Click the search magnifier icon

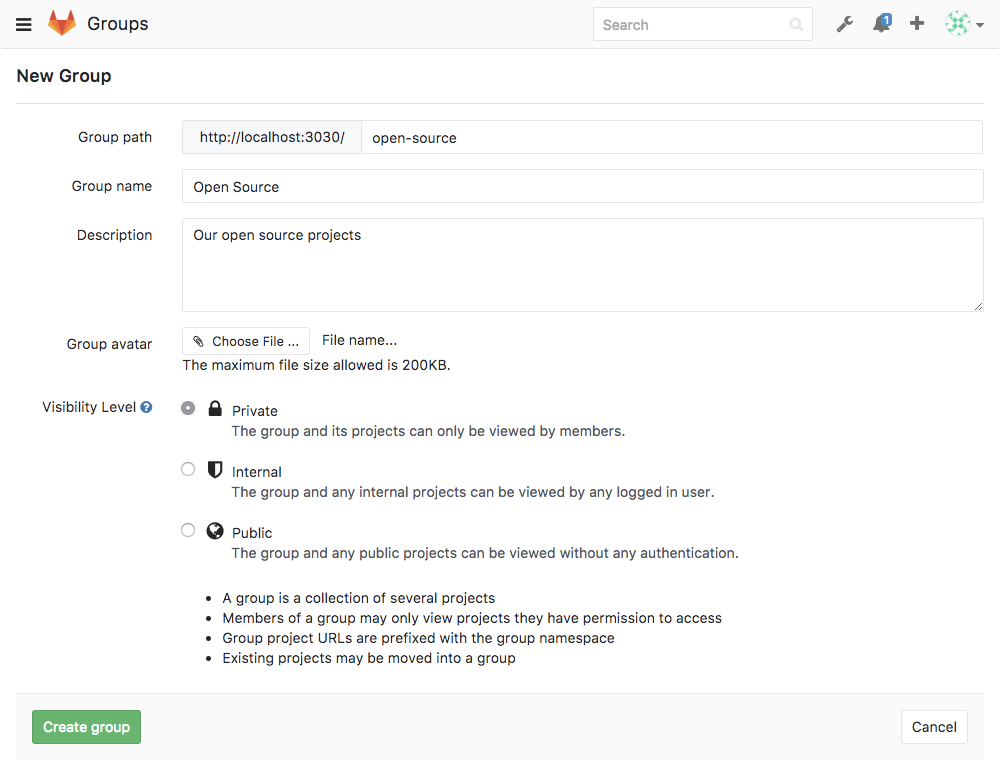(x=796, y=25)
